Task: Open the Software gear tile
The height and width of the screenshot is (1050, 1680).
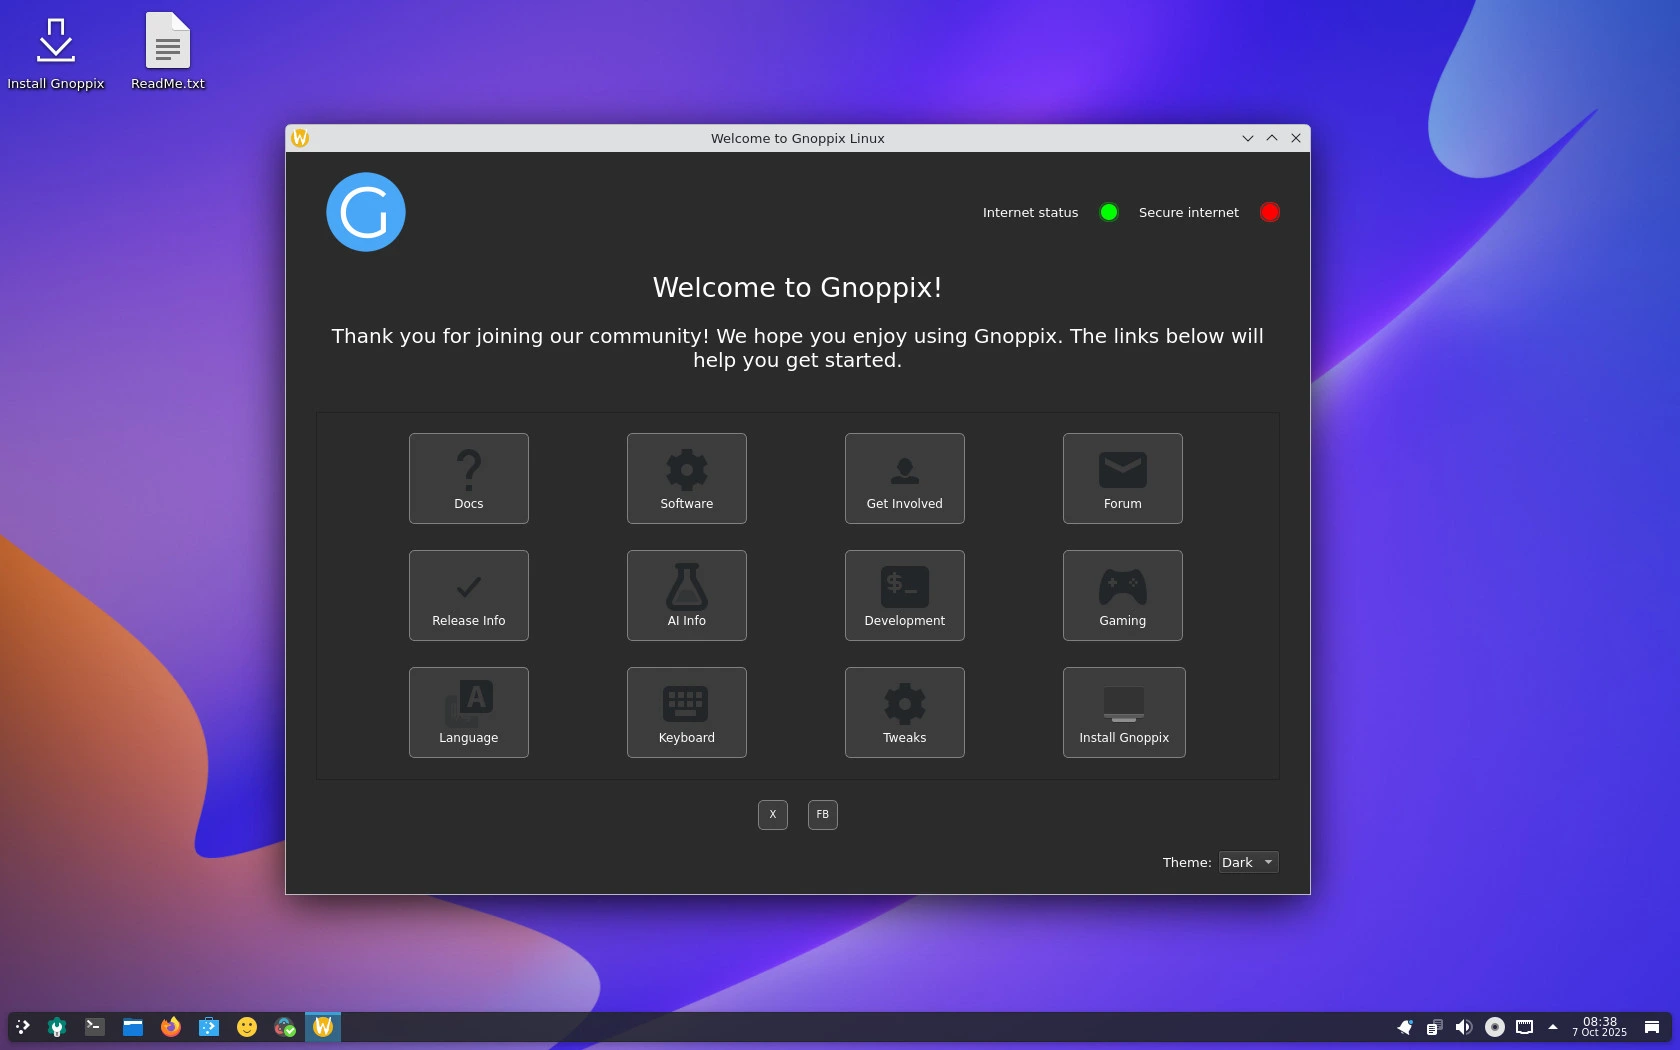Action: point(686,478)
